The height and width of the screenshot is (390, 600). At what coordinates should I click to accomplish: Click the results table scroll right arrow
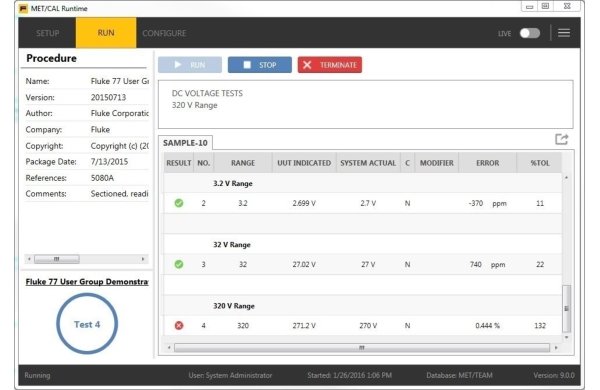[x=556, y=348]
